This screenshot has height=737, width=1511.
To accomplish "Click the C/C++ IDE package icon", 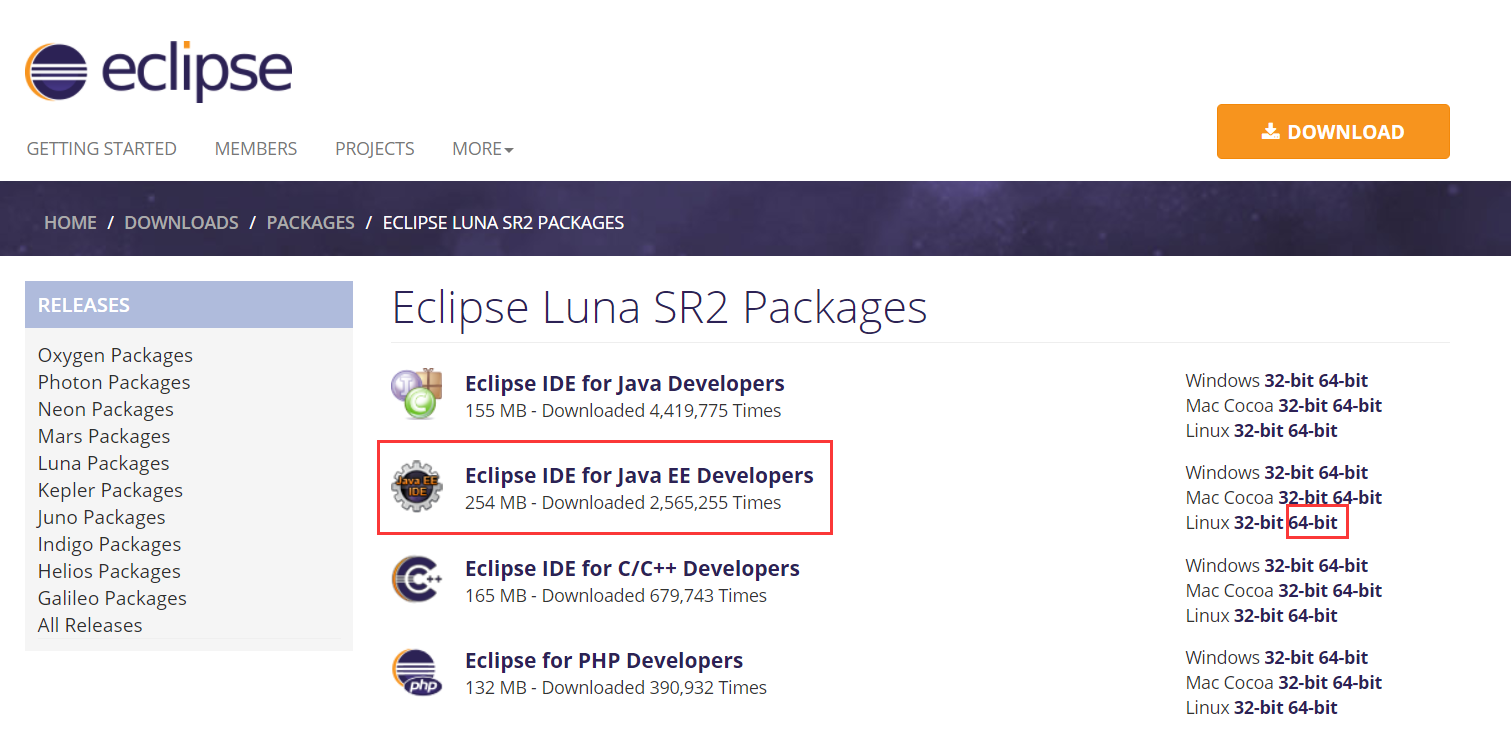I will (417, 578).
